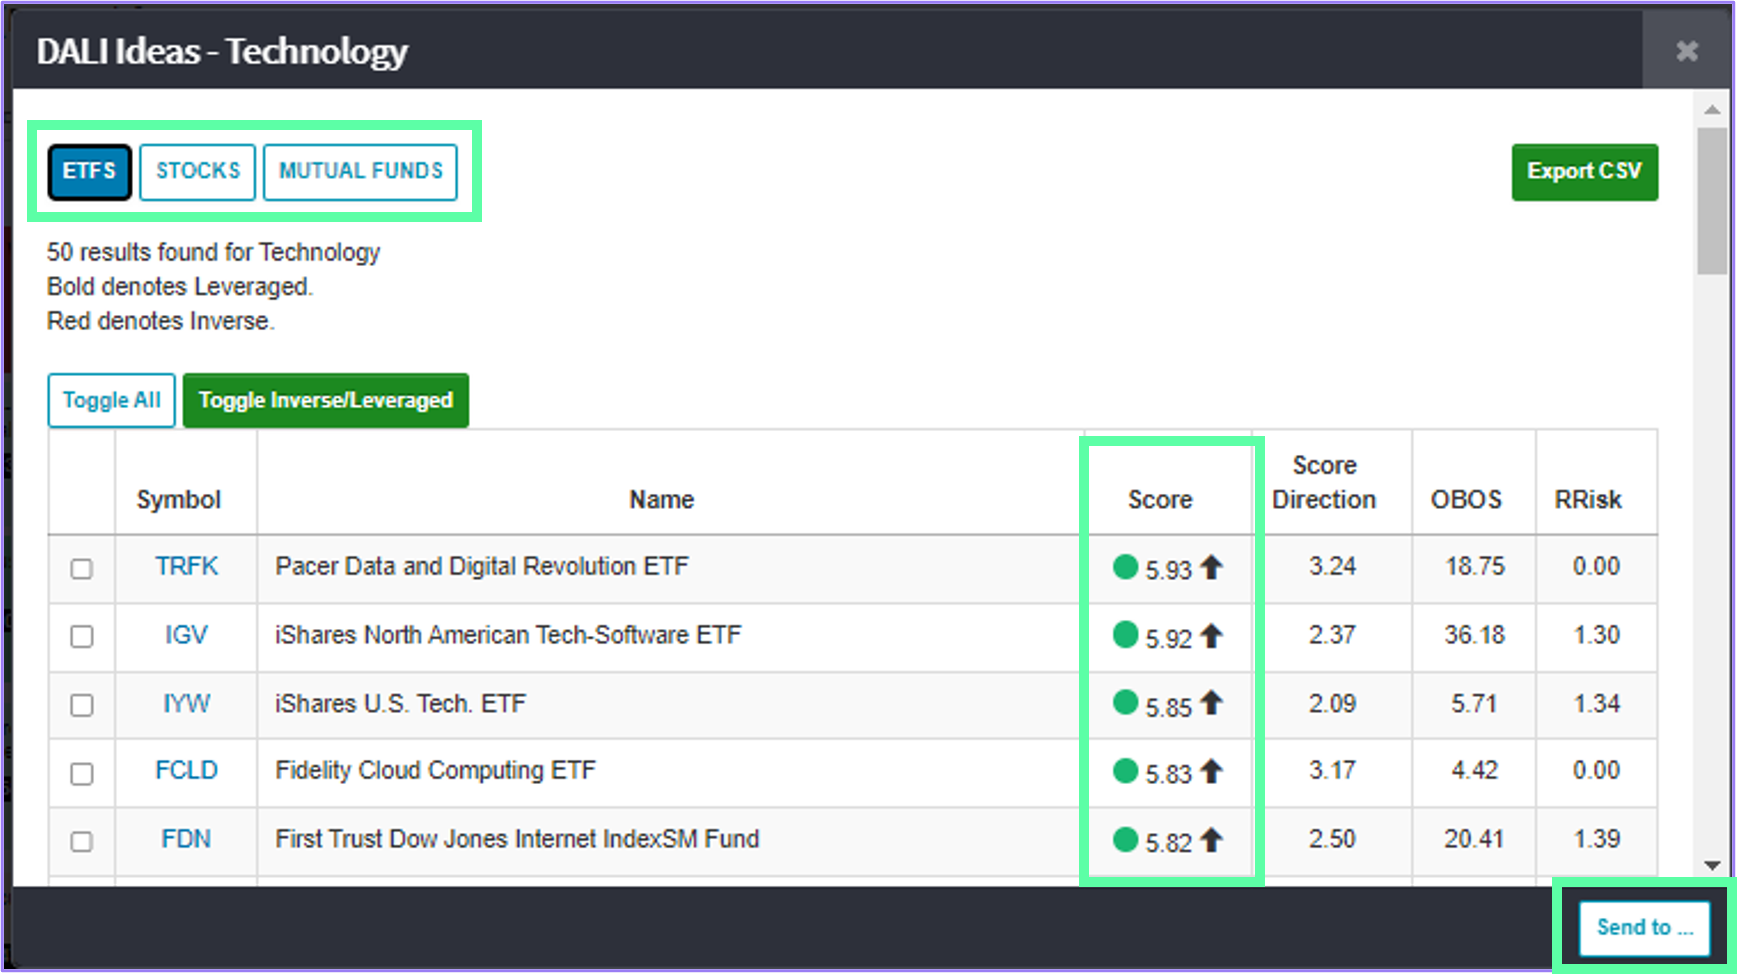
Task: Switch to the STOCKS tab
Action: (x=197, y=171)
